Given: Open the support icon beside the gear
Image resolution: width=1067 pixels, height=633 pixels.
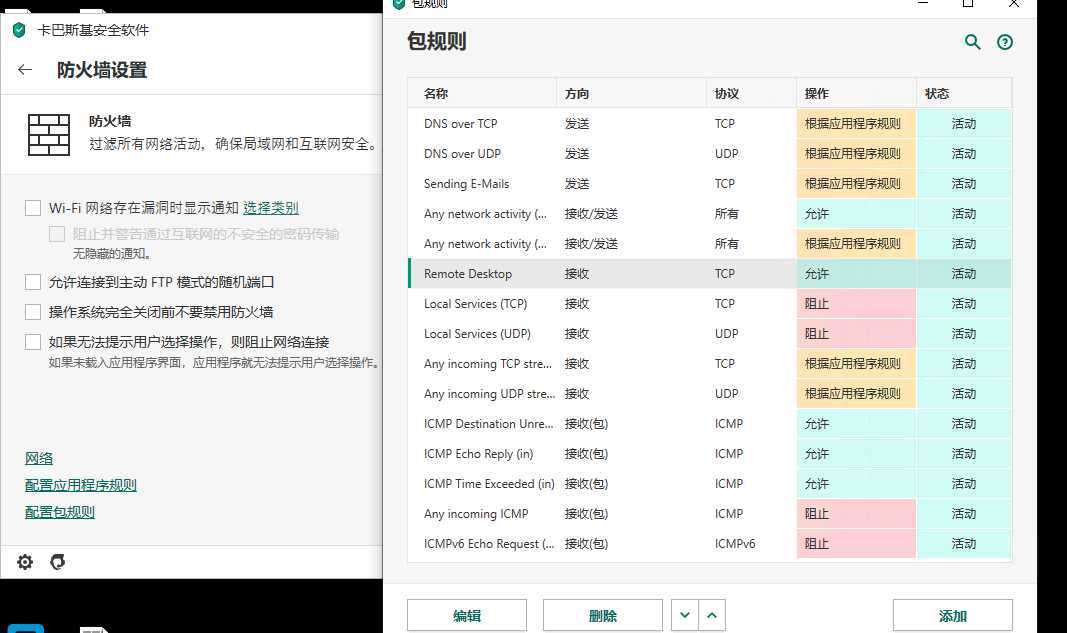Looking at the screenshot, I should point(58,562).
